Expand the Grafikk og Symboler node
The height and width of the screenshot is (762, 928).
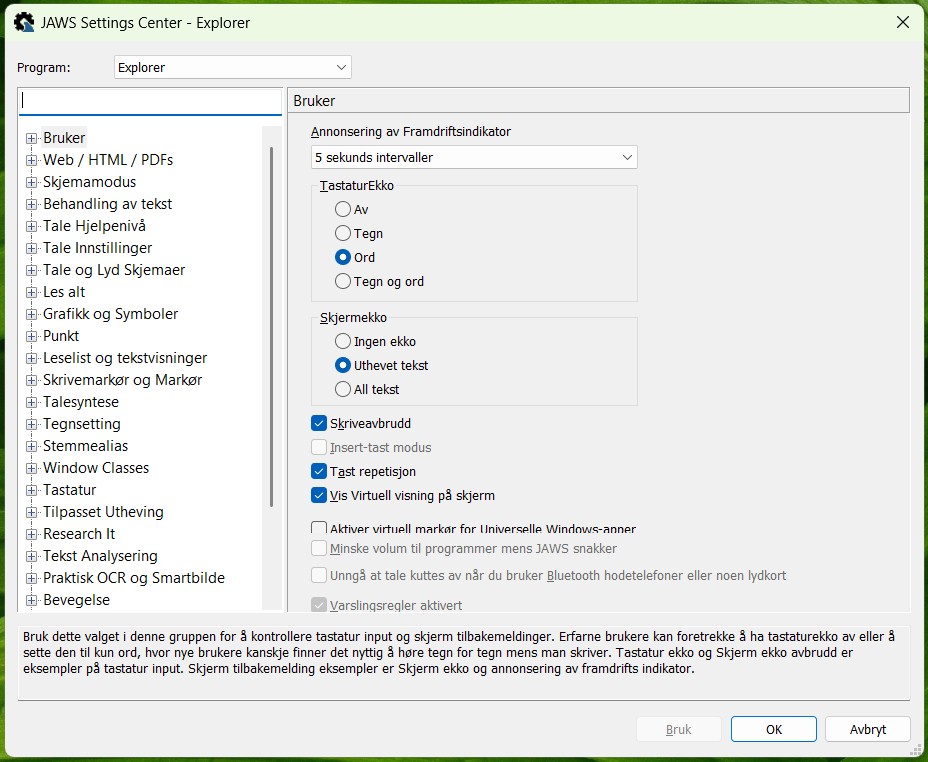[x=31, y=314]
